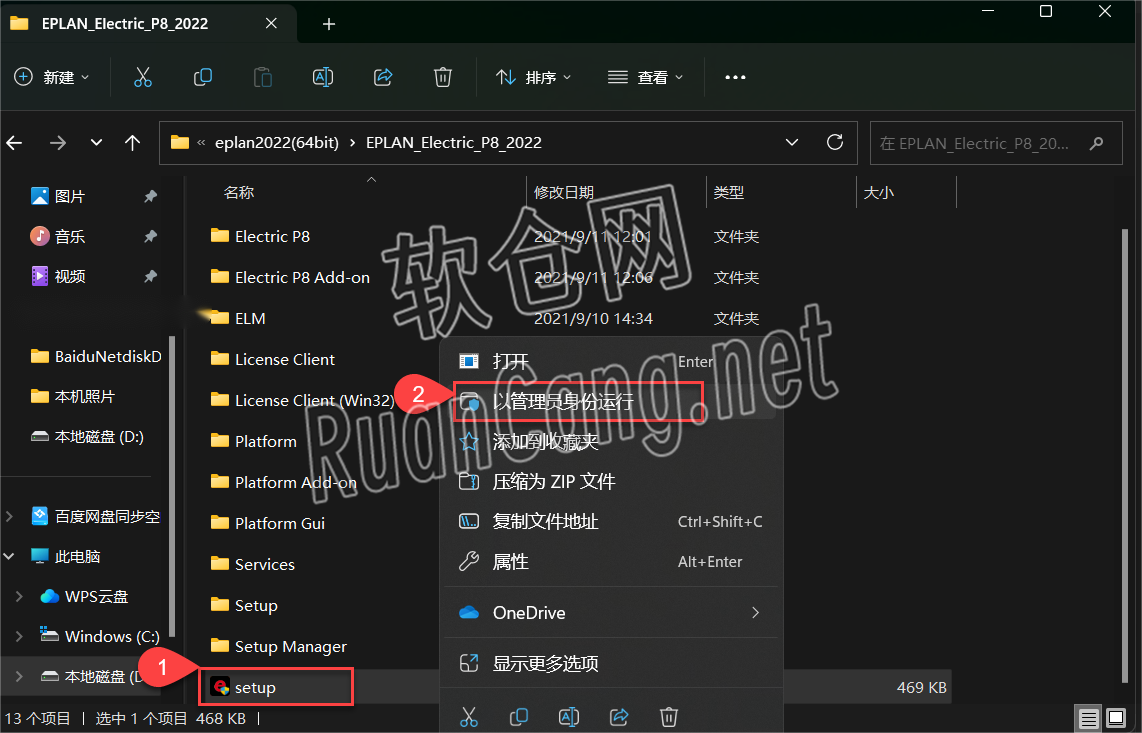Collapse the 此电脑 tree in the sidebar
Image resolution: width=1142 pixels, height=733 pixels.
pos(8,555)
